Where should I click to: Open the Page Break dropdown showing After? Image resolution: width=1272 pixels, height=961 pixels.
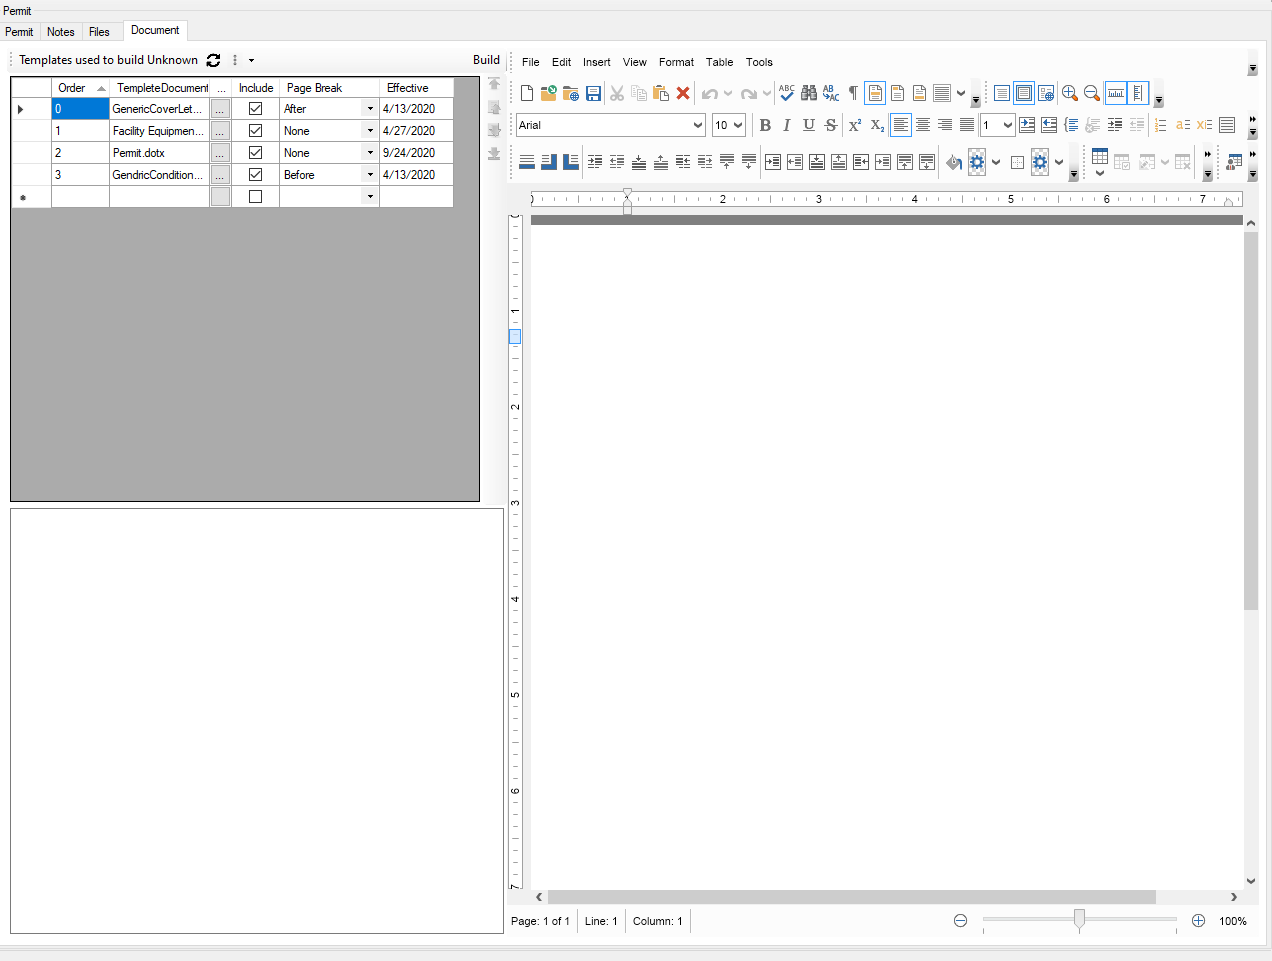tap(369, 108)
